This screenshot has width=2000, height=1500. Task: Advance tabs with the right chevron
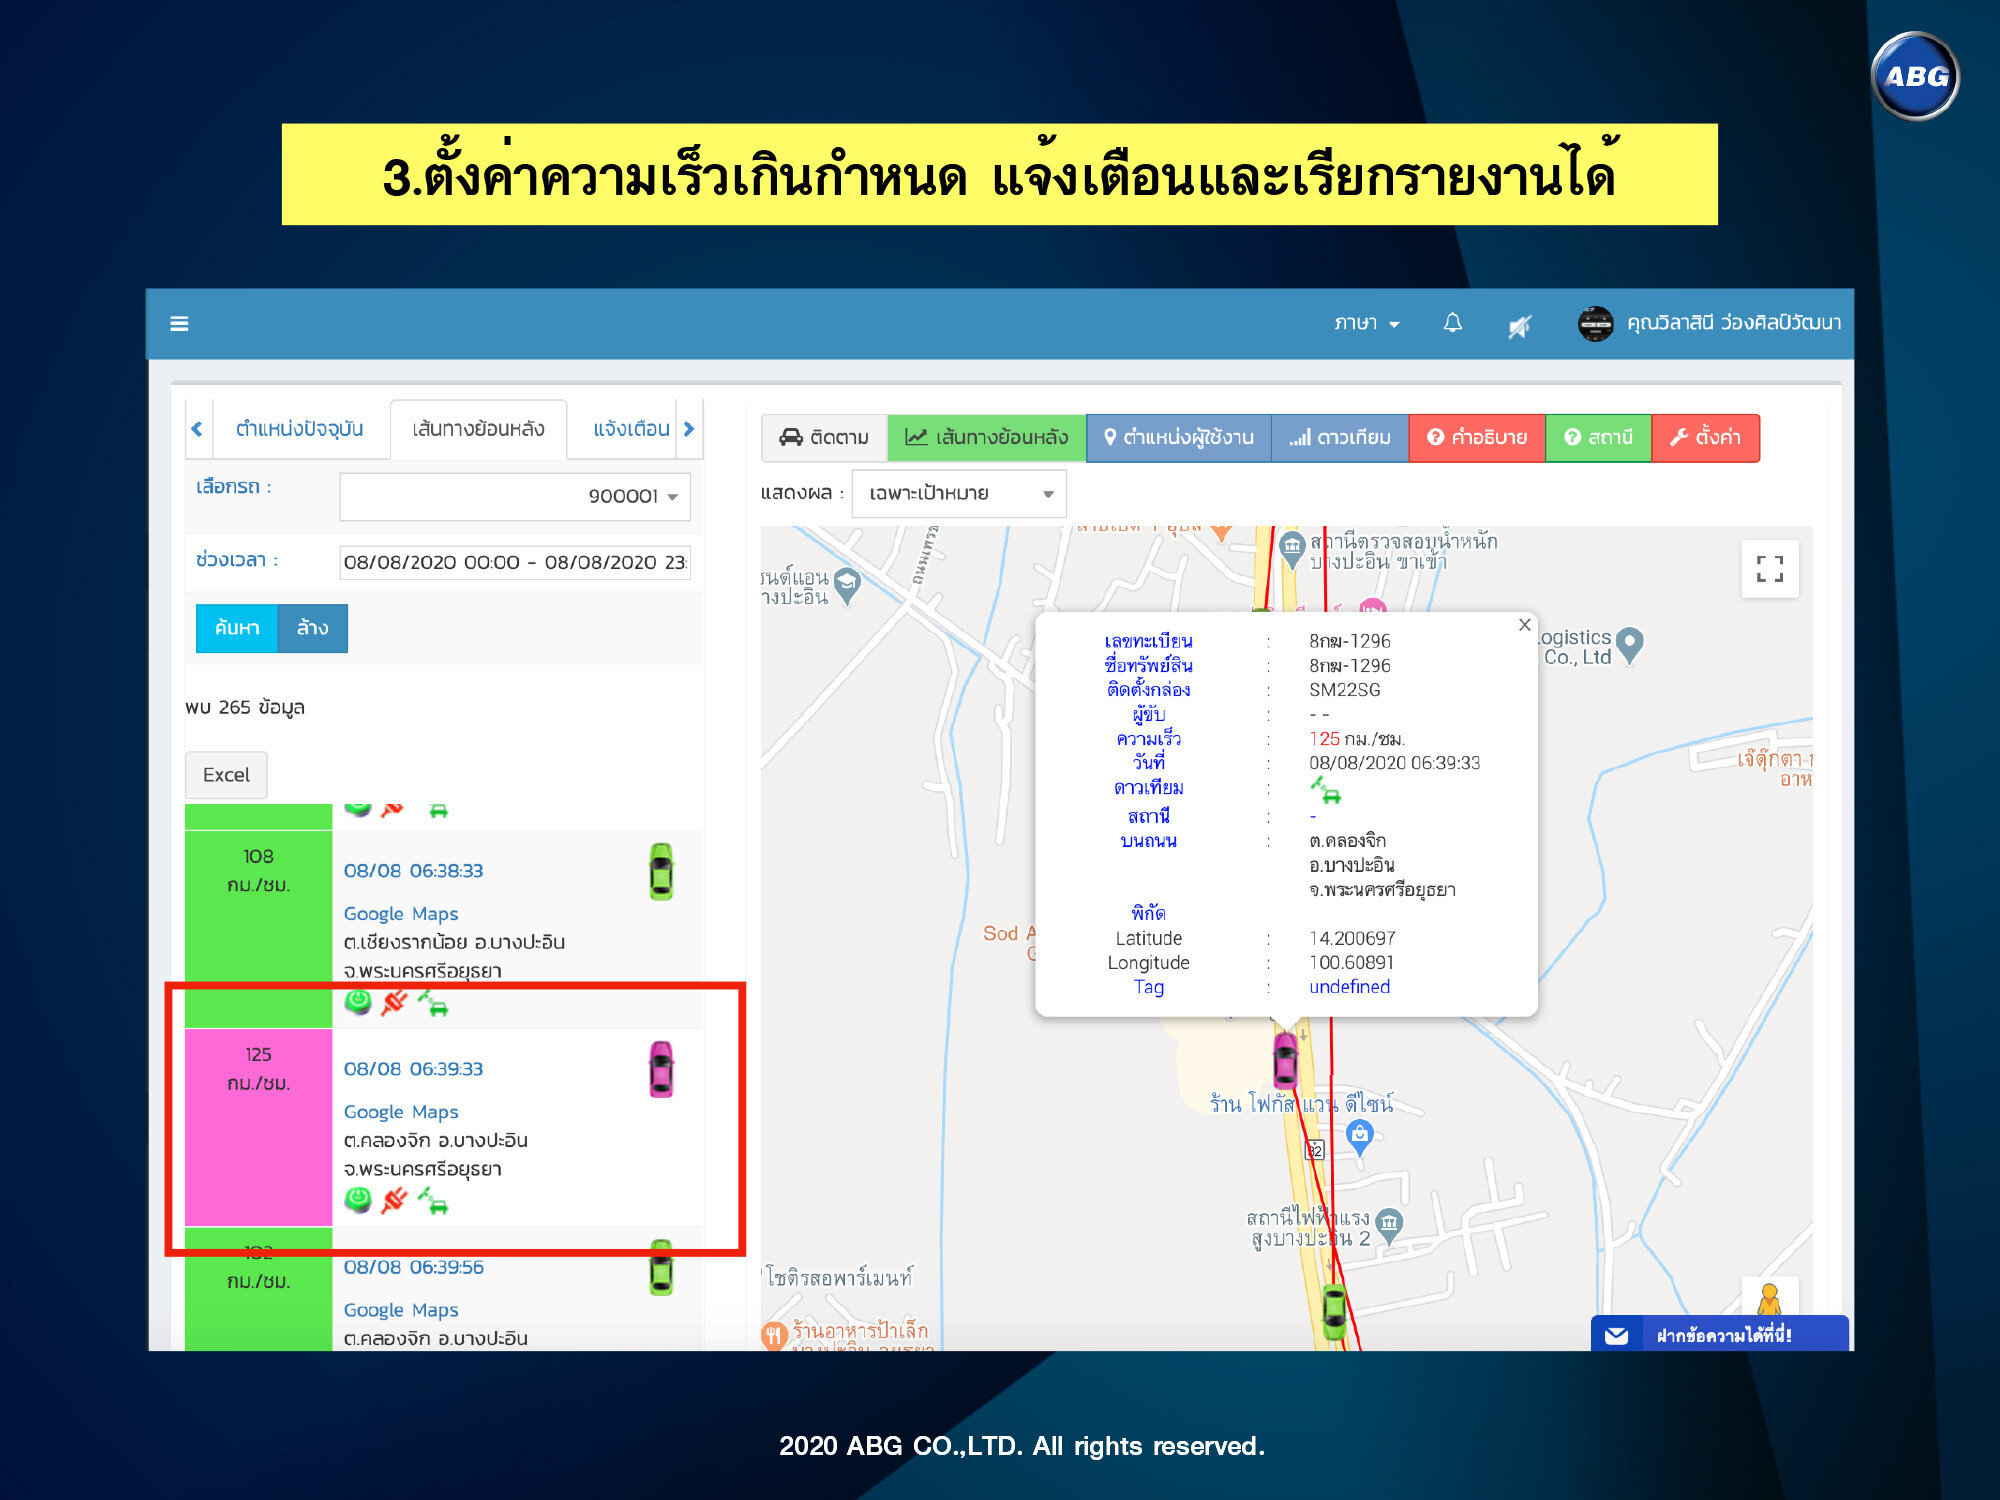(x=689, y=429)
